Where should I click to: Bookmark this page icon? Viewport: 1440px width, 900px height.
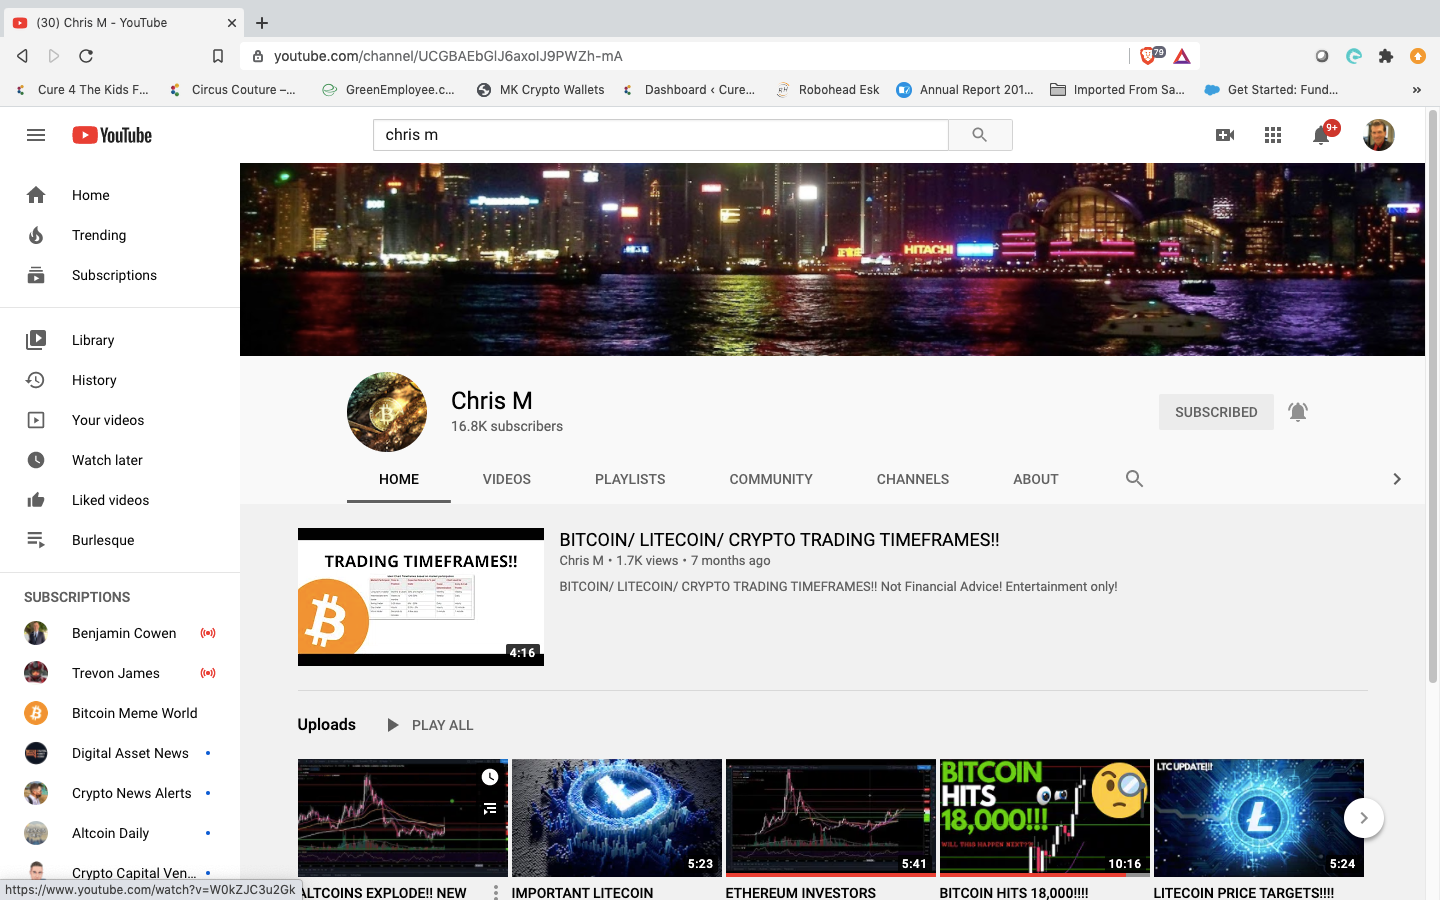(x=218, y=56)
